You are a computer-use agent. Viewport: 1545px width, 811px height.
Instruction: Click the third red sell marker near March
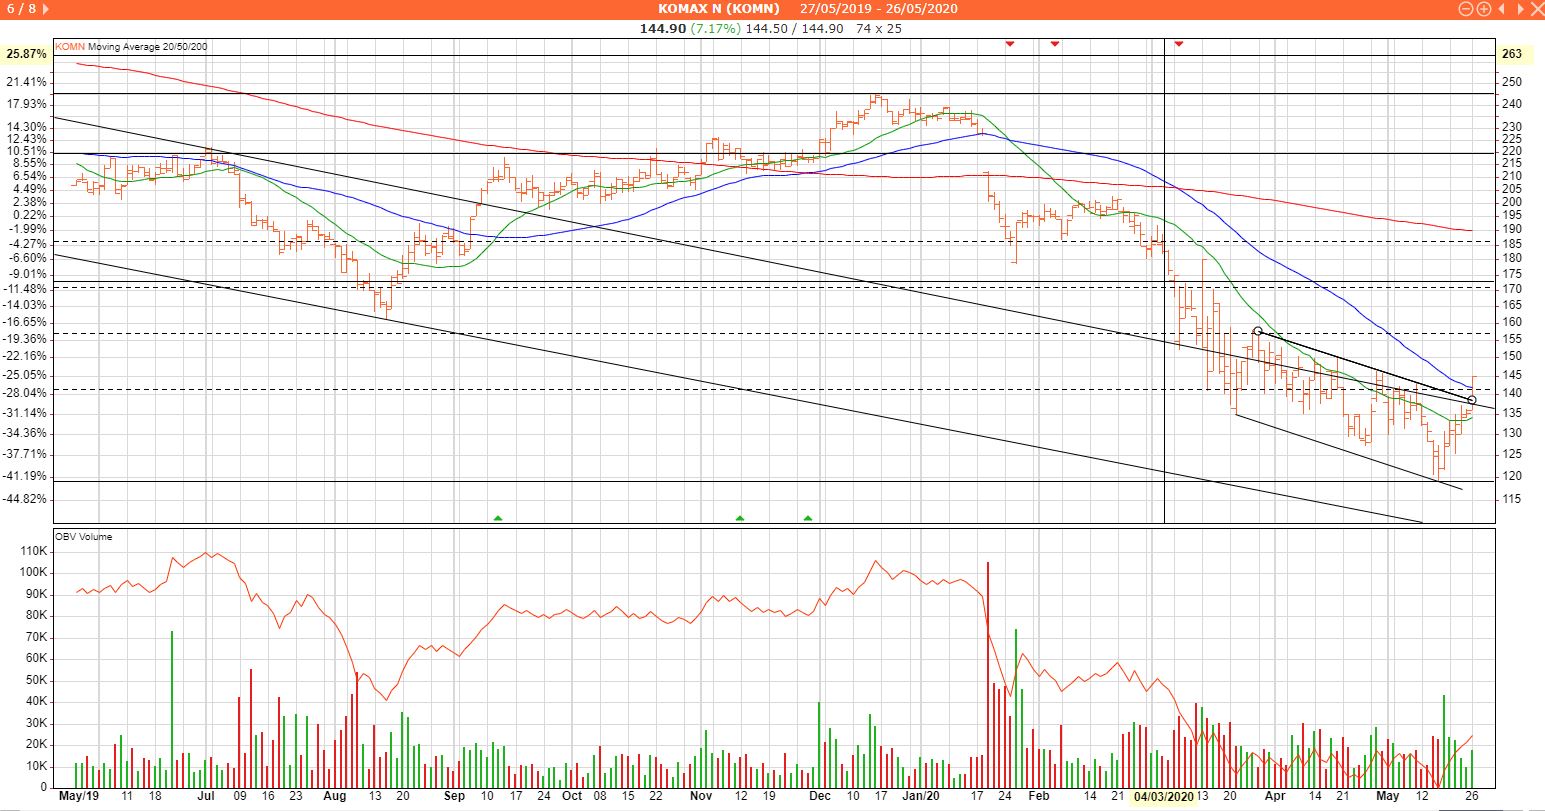(x=1179, y=44)
